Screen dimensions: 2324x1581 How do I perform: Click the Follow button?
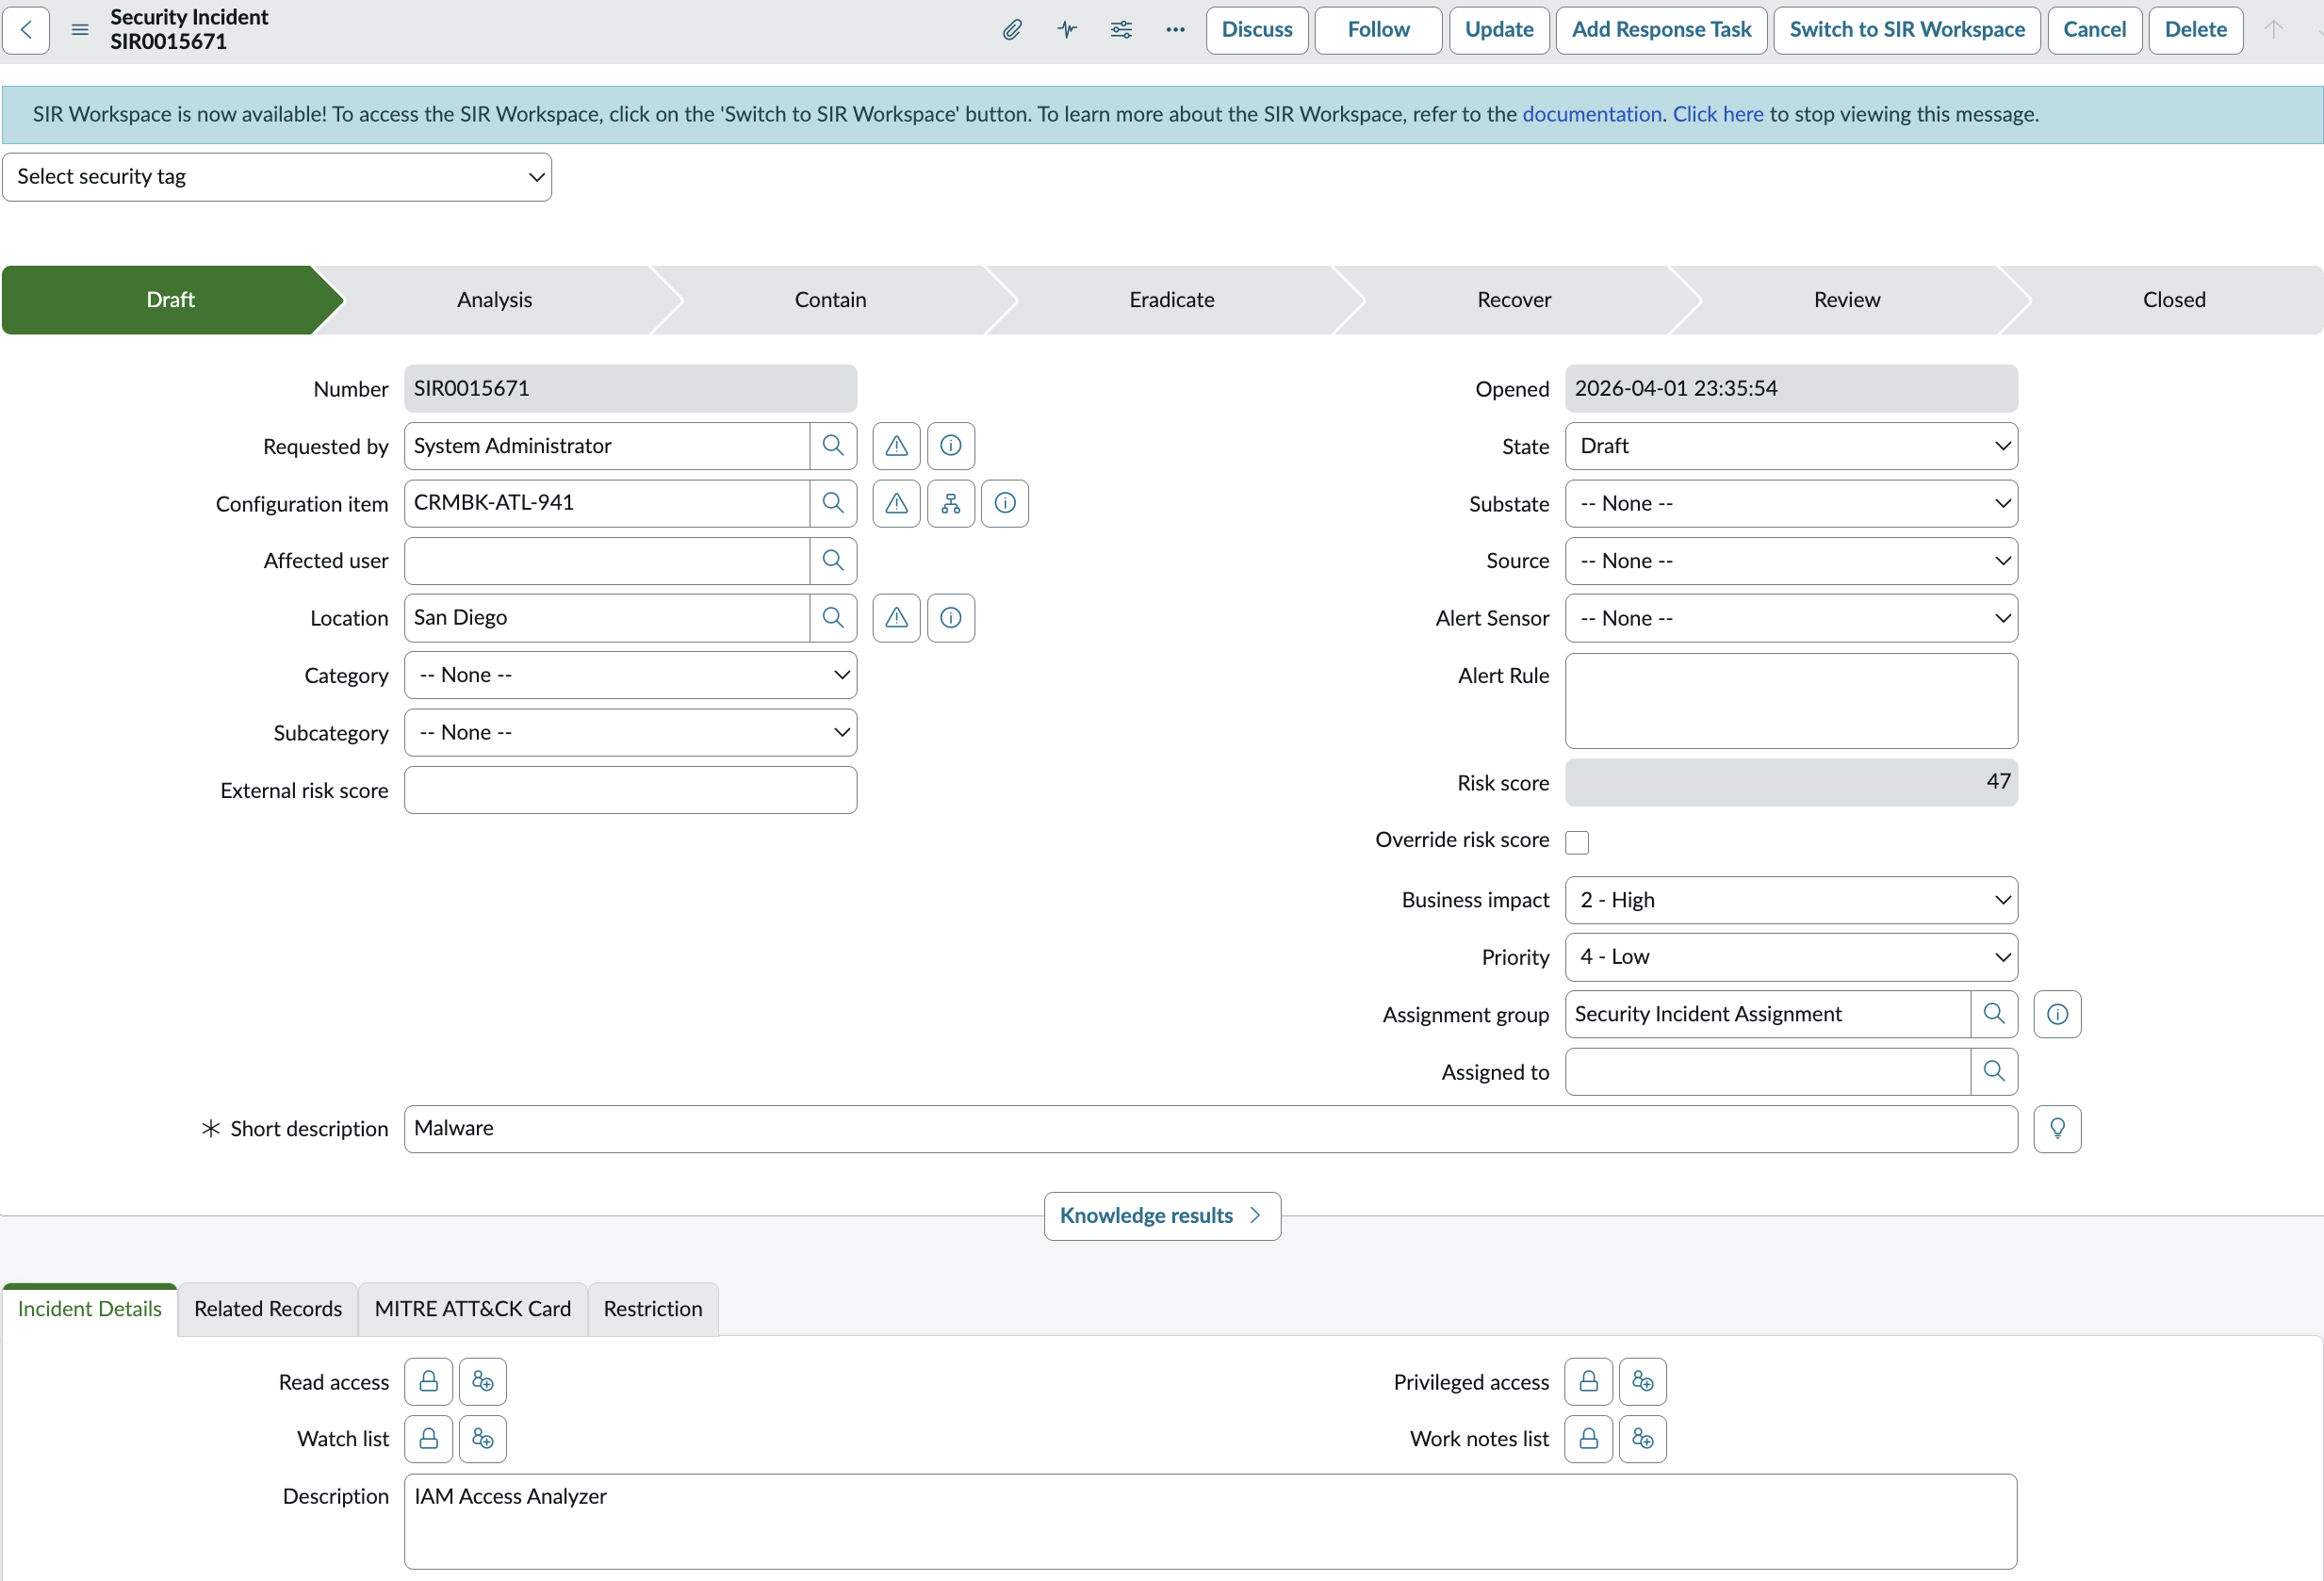pos(1378,30)
